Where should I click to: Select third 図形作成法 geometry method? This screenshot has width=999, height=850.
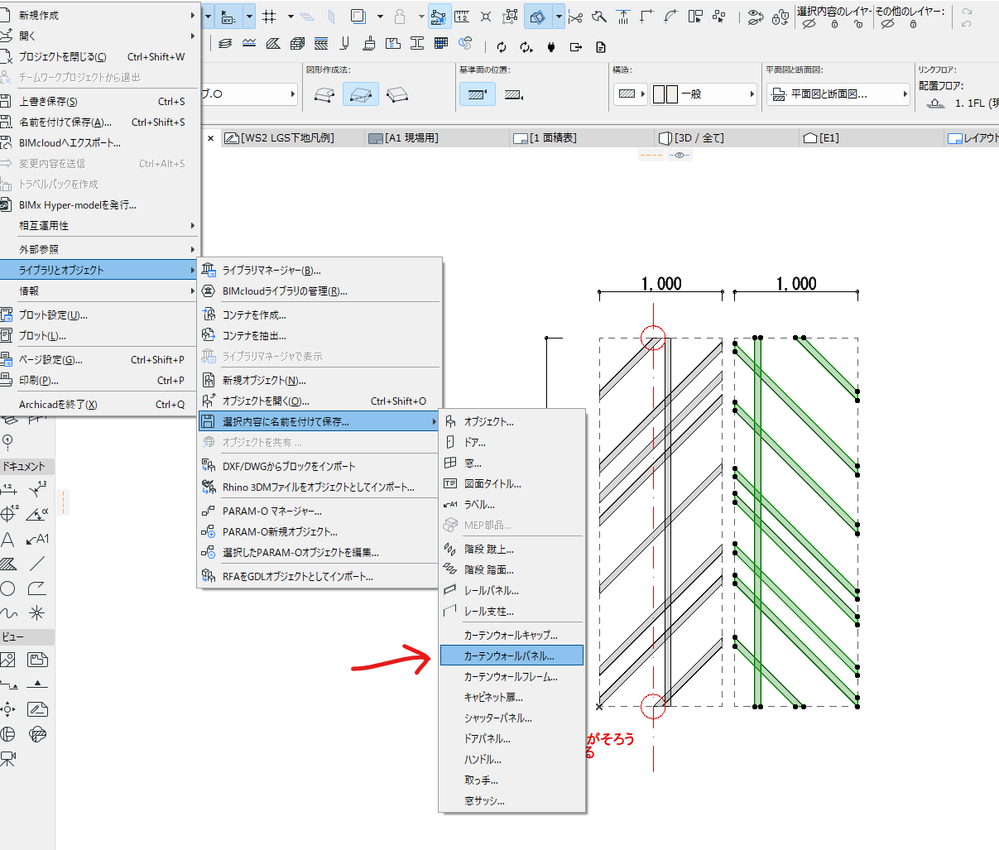click(x=398, y=95)
